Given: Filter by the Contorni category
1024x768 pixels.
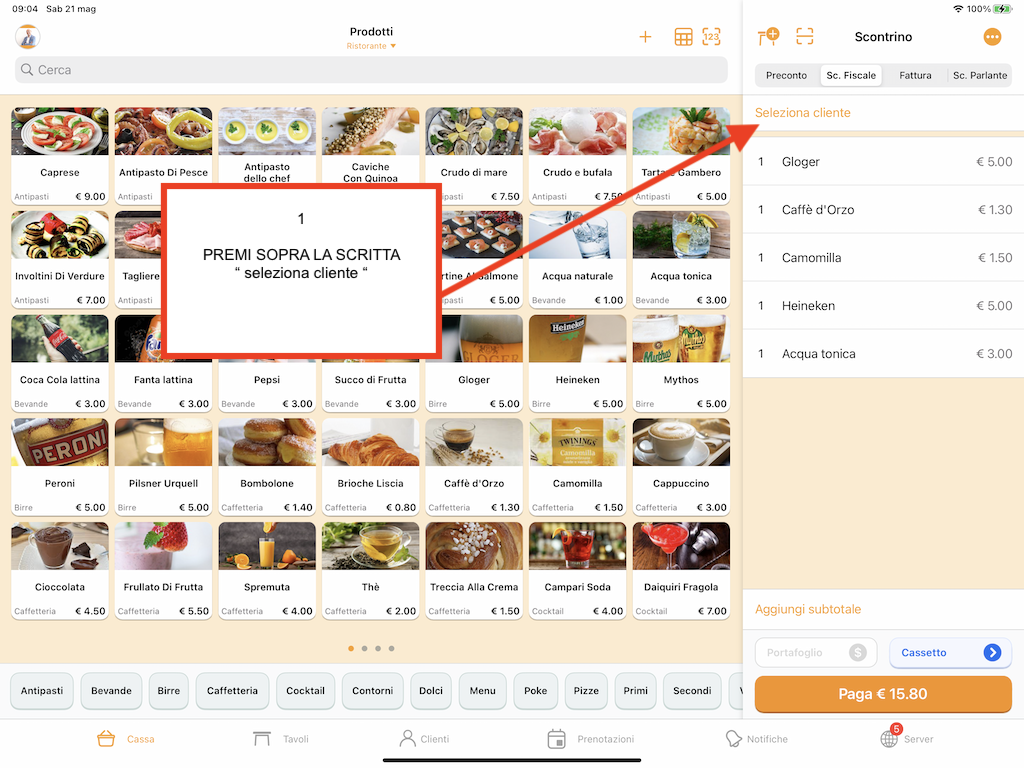Looking at the screenshot, I should 372,690.
